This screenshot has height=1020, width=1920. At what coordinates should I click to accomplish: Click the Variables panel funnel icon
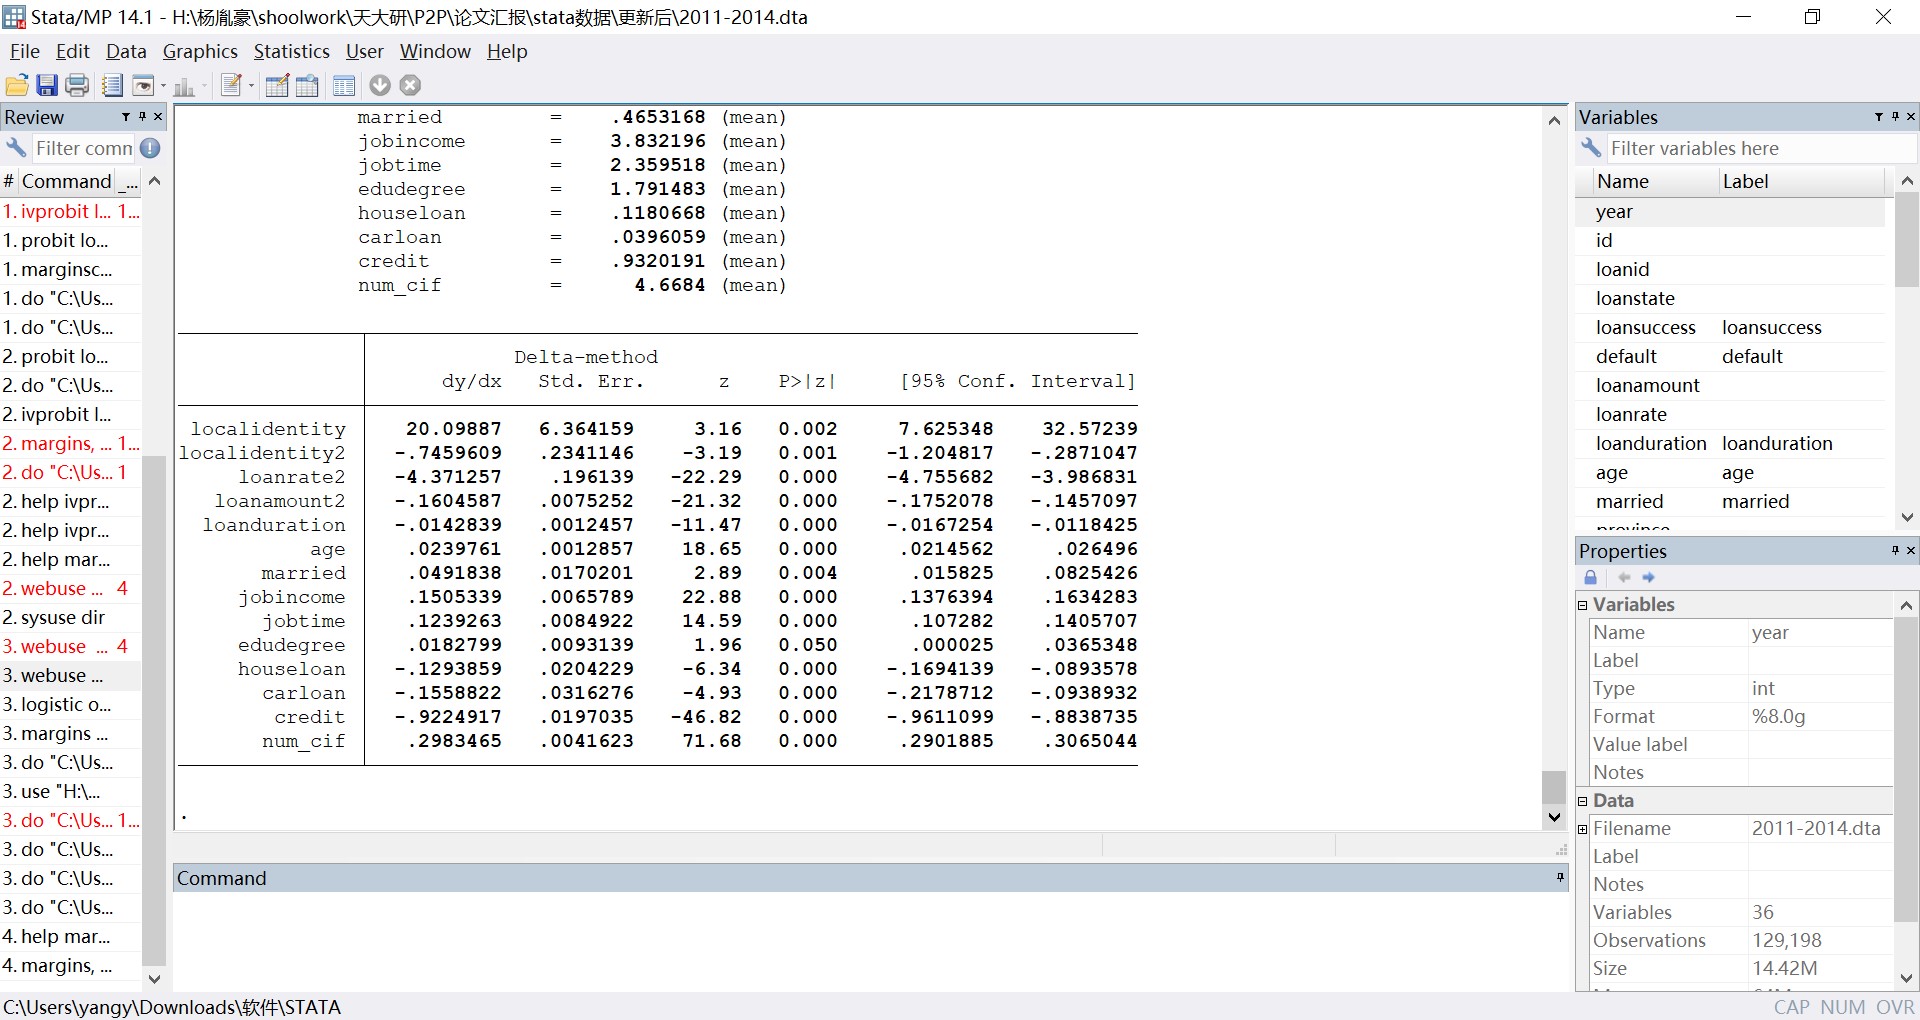tap(1879, 117)
